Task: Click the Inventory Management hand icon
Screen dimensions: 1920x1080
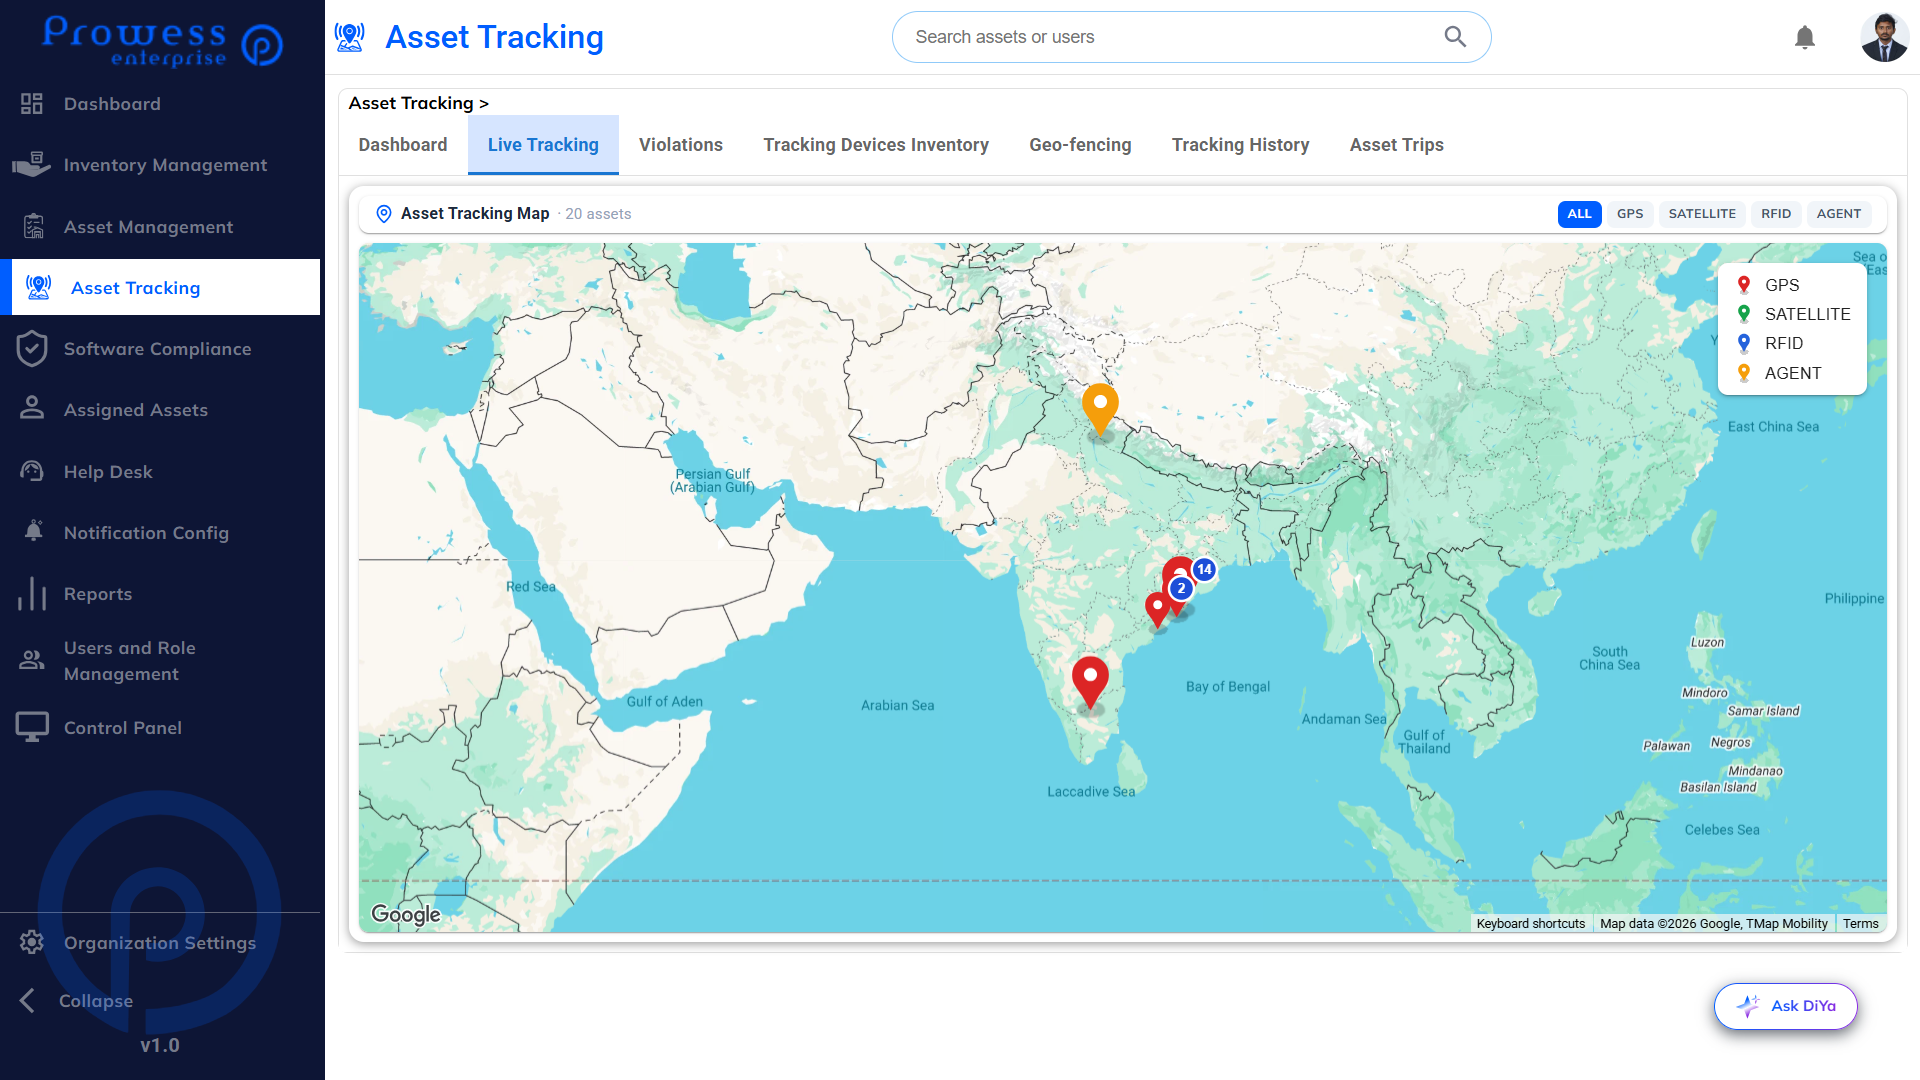Action: point(32,165)
